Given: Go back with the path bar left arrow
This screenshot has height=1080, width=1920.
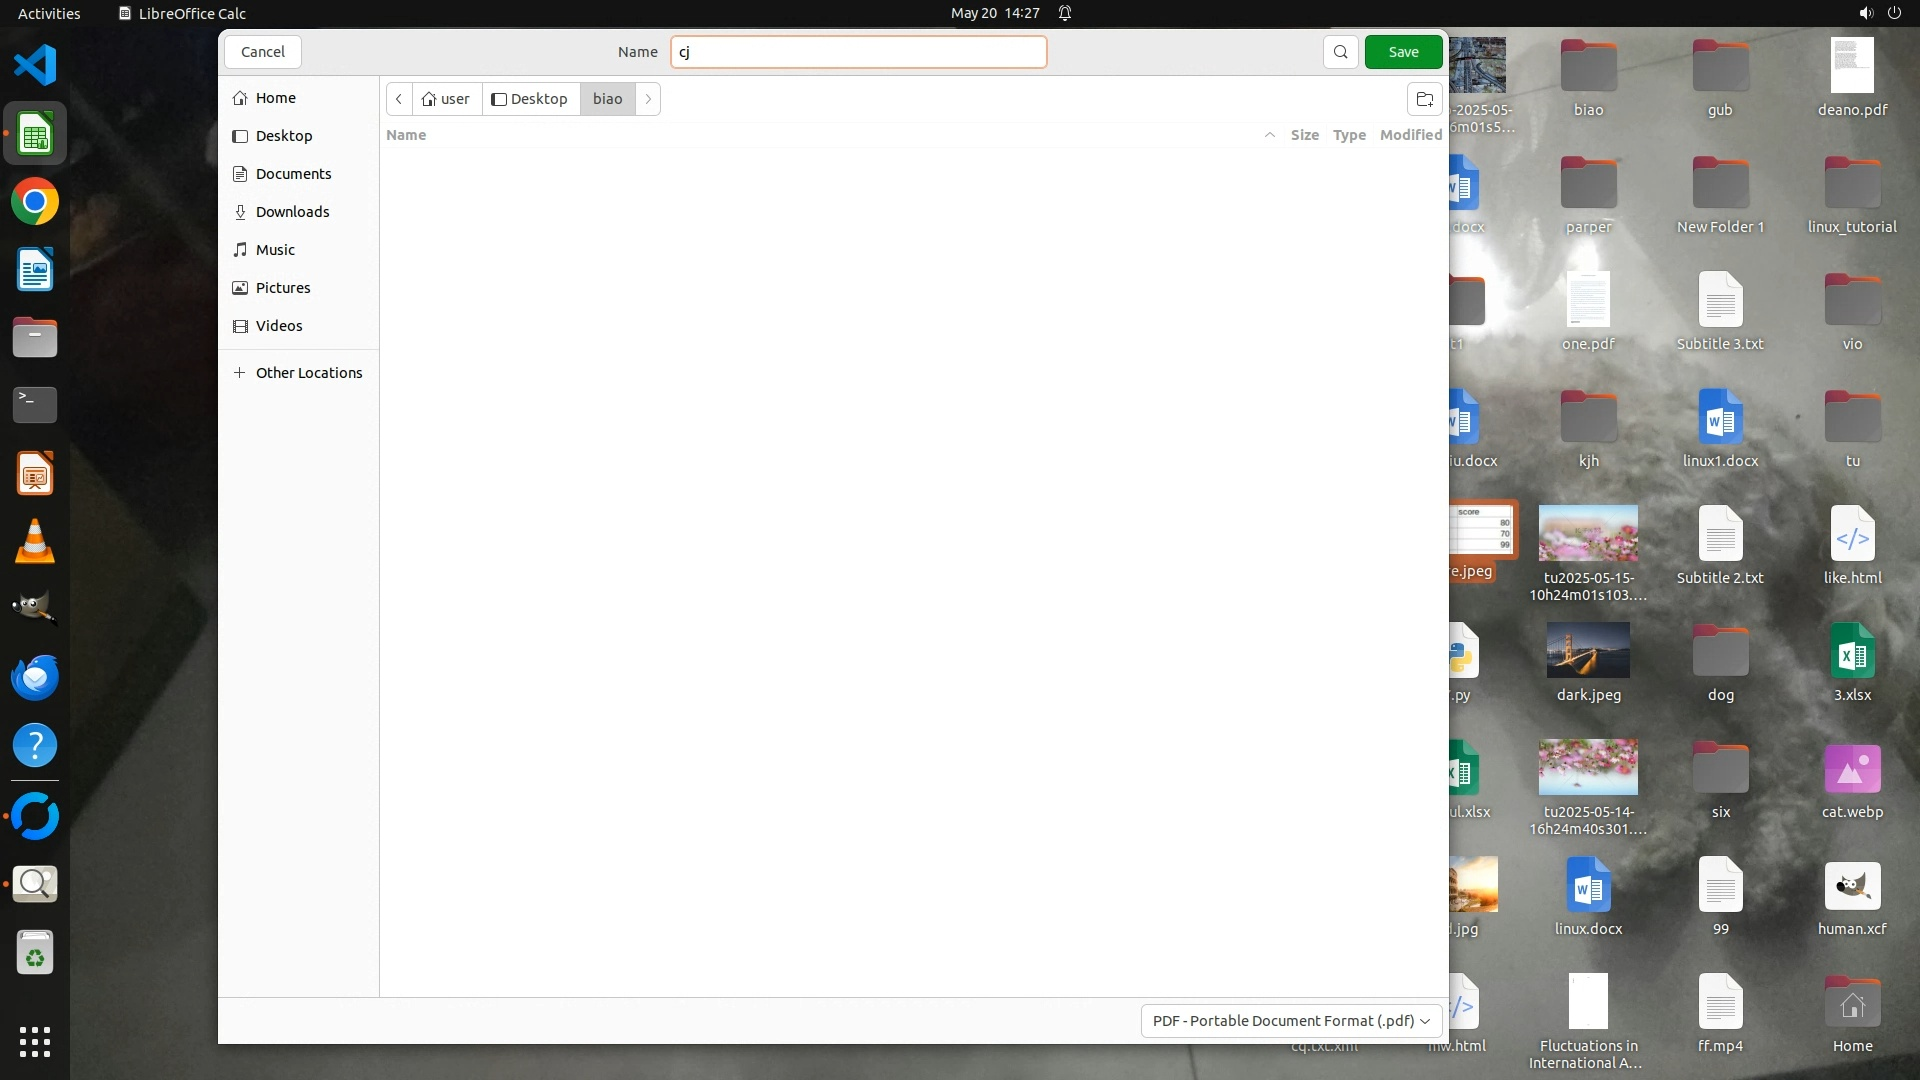Looking at the screenshot, I should tap(399, 99).
